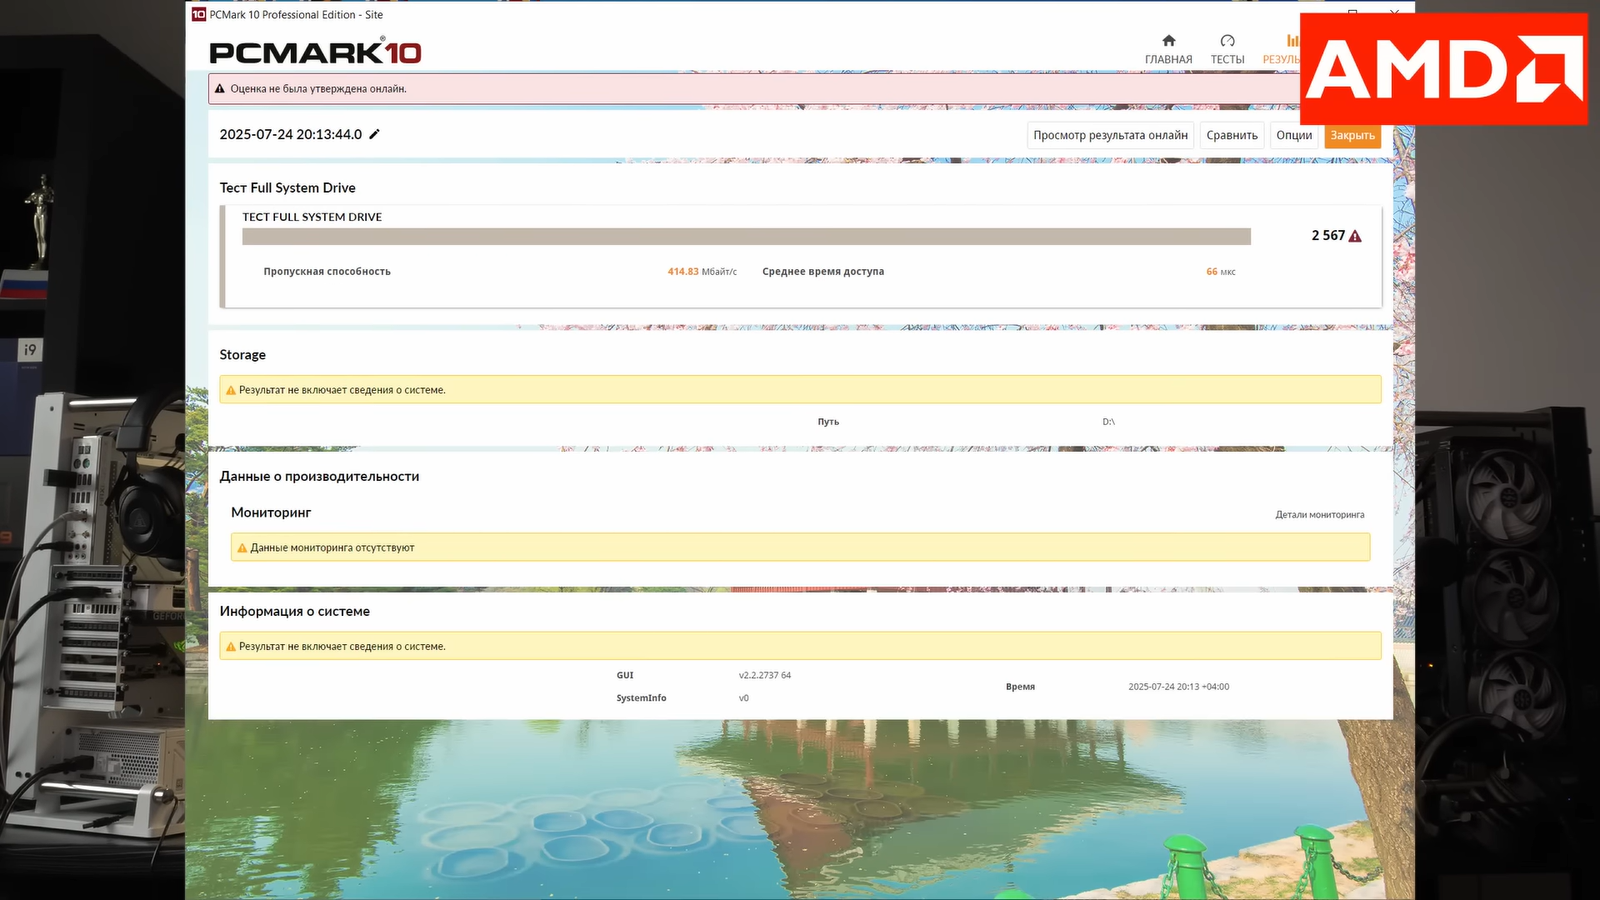Click the pencil icon to rename the result

[375, 134]
